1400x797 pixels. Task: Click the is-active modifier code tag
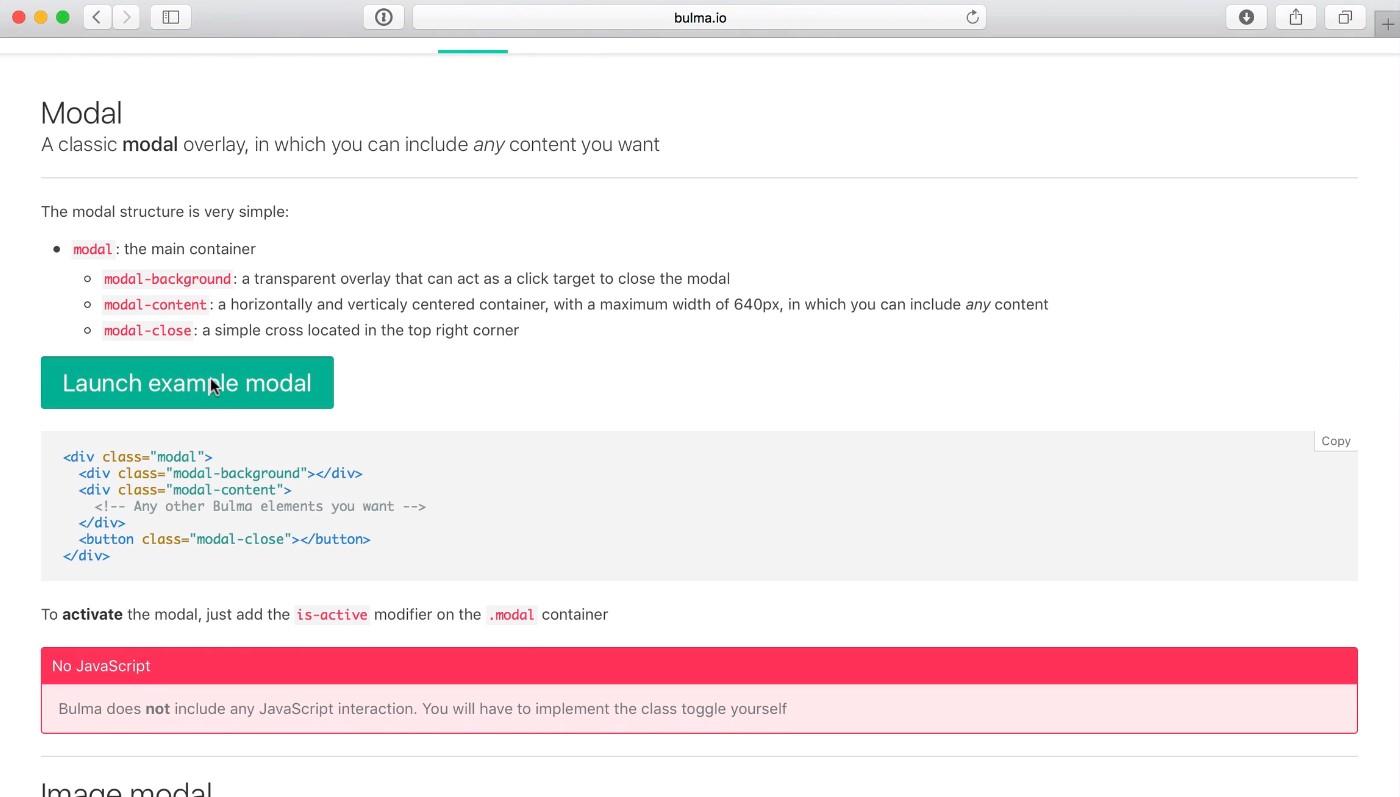(331, 615)
